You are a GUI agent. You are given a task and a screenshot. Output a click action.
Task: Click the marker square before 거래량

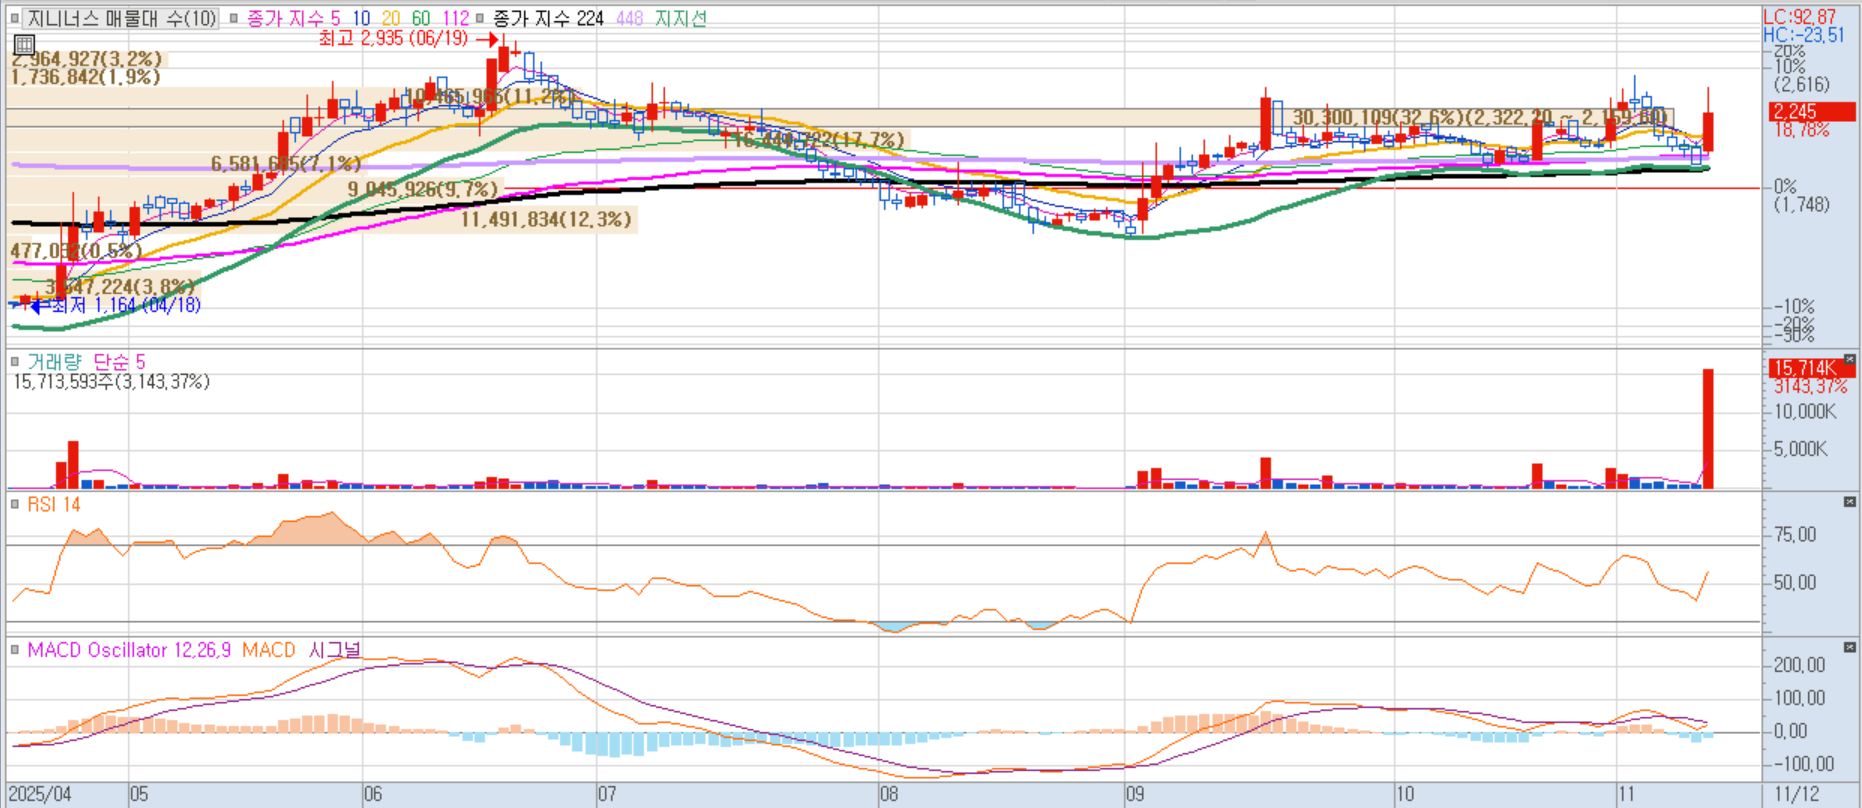tap(15, 362)
